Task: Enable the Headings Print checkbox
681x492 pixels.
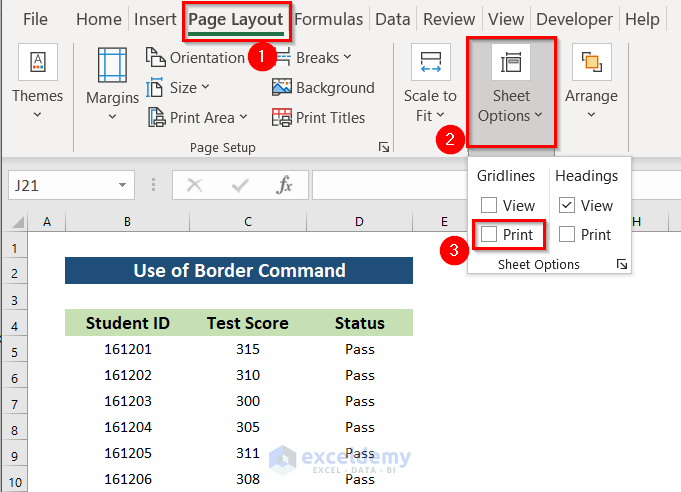Action: tap(567, 234)
